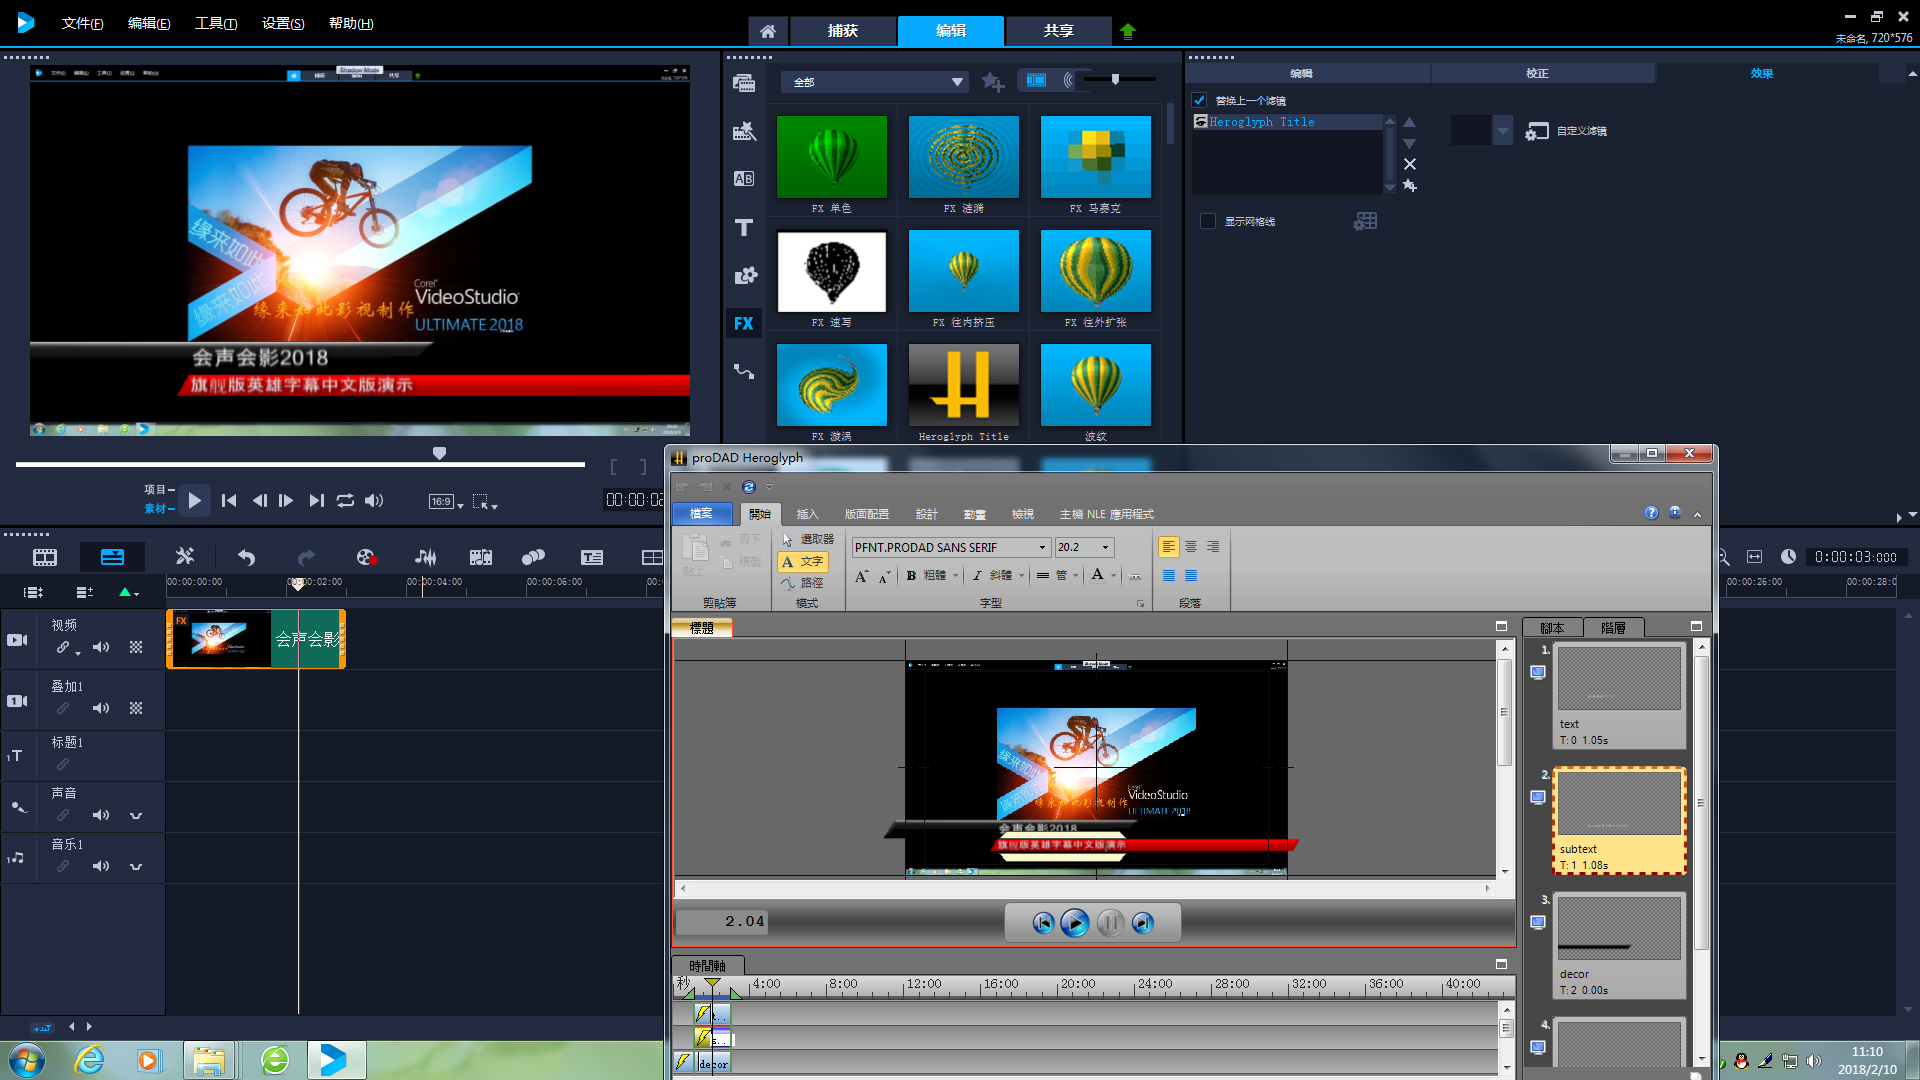
Task: Select the 選取器 pointer tool in Heroglyph
Action: click(x=808, y=539)
